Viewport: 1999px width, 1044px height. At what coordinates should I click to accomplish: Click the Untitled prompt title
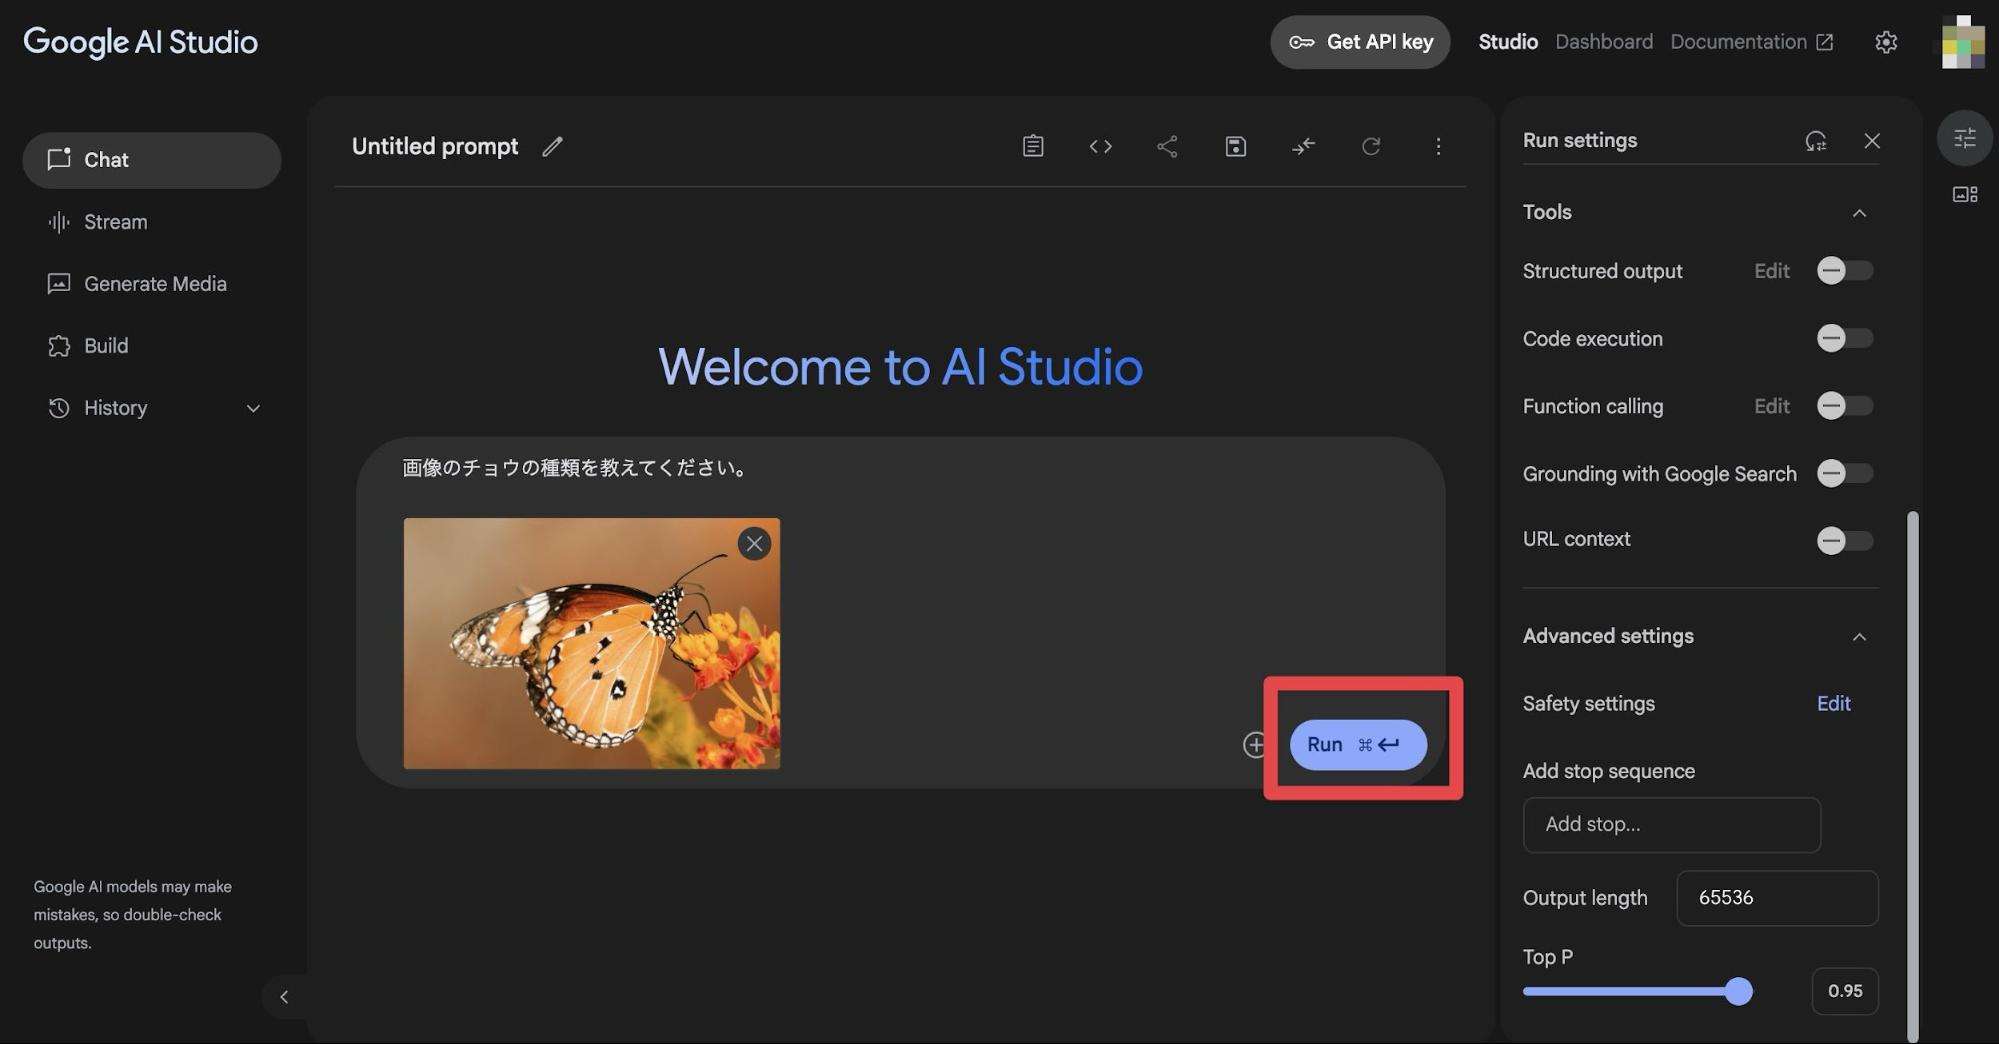tap(435, 147)
